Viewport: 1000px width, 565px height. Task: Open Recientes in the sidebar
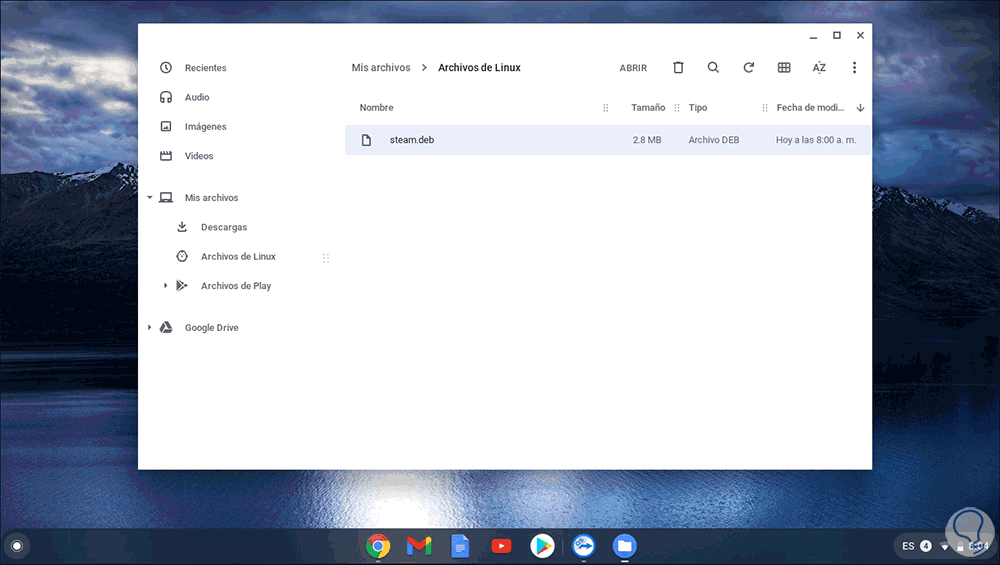pyautogui.click(x=205, y=68)
